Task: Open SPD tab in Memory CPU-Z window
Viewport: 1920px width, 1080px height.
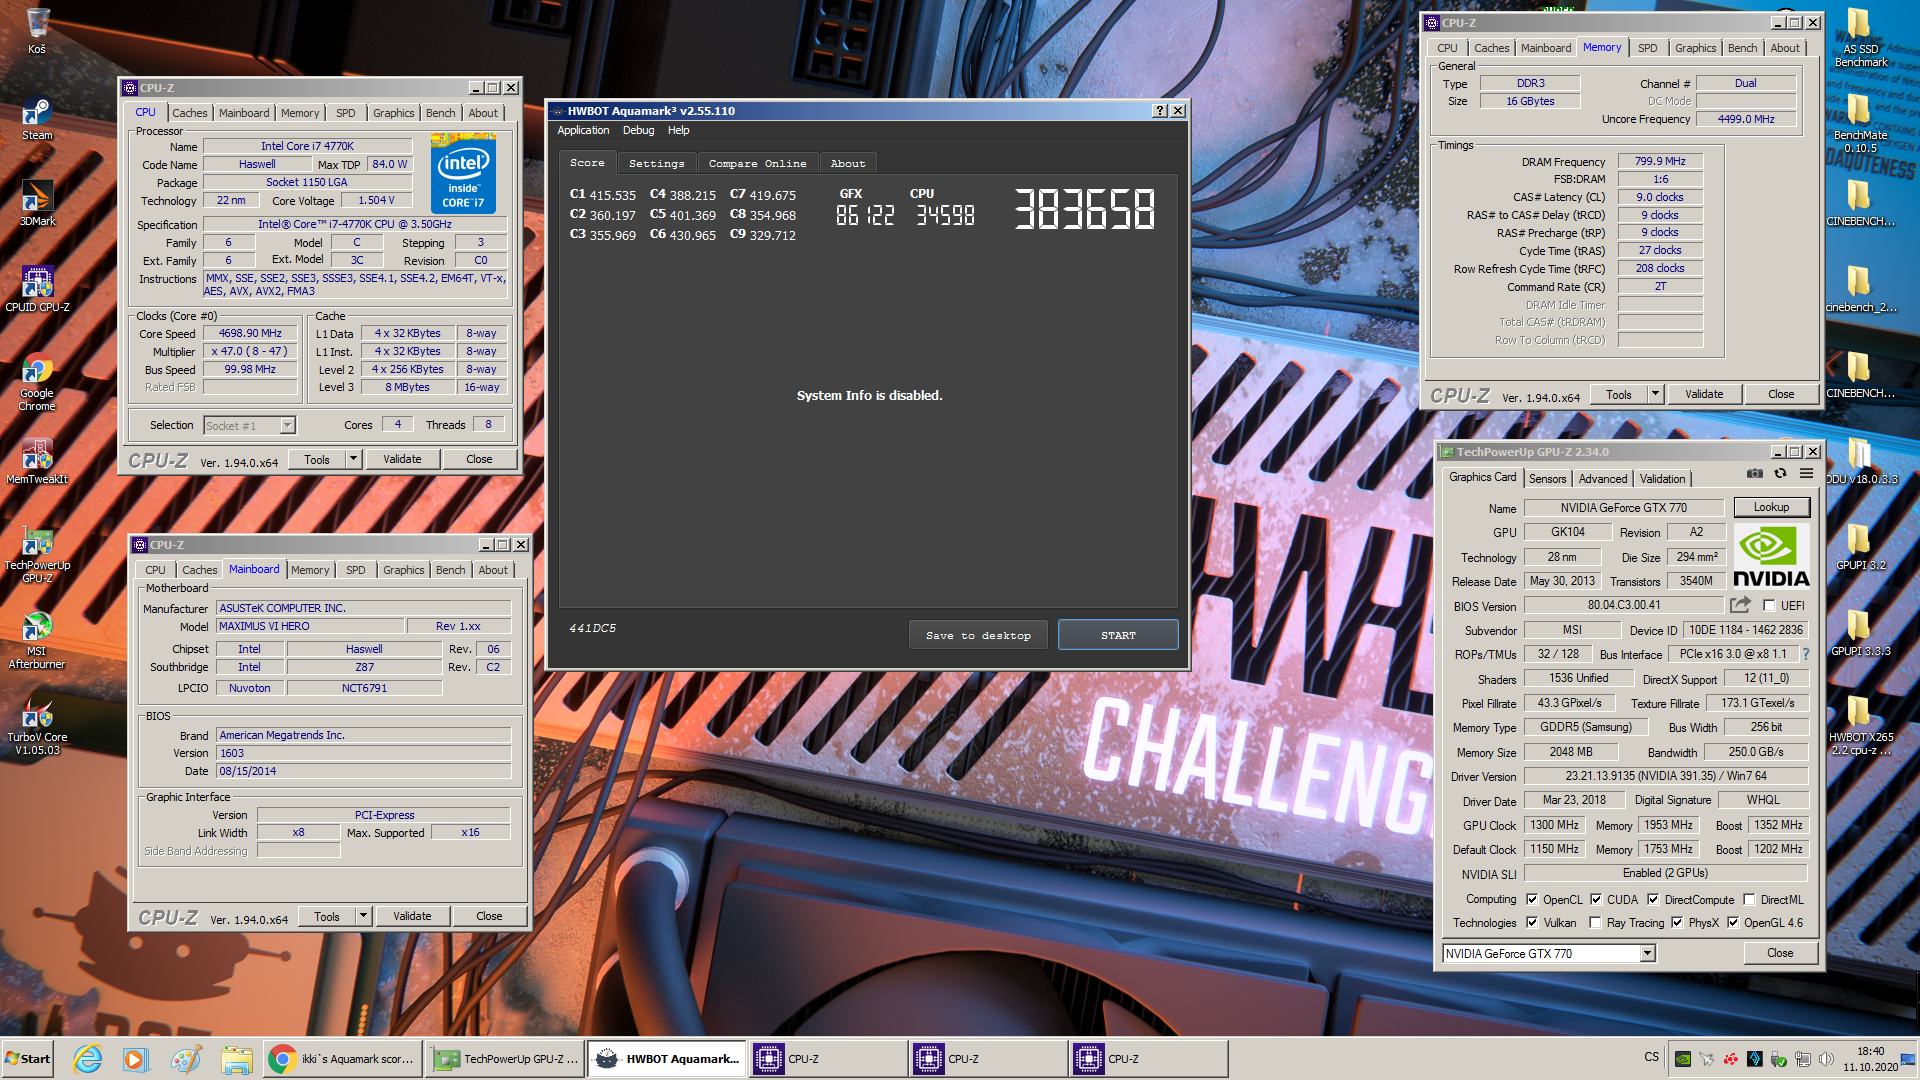Action: pos(1647,48)
